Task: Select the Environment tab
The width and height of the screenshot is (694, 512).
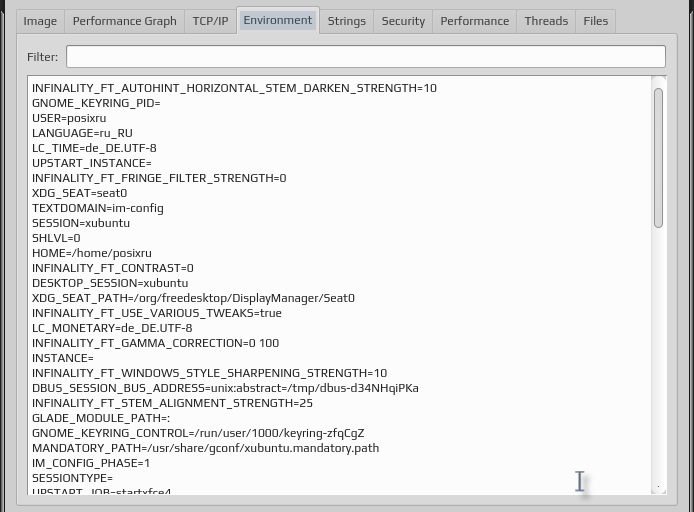Action: pos(278,20)
